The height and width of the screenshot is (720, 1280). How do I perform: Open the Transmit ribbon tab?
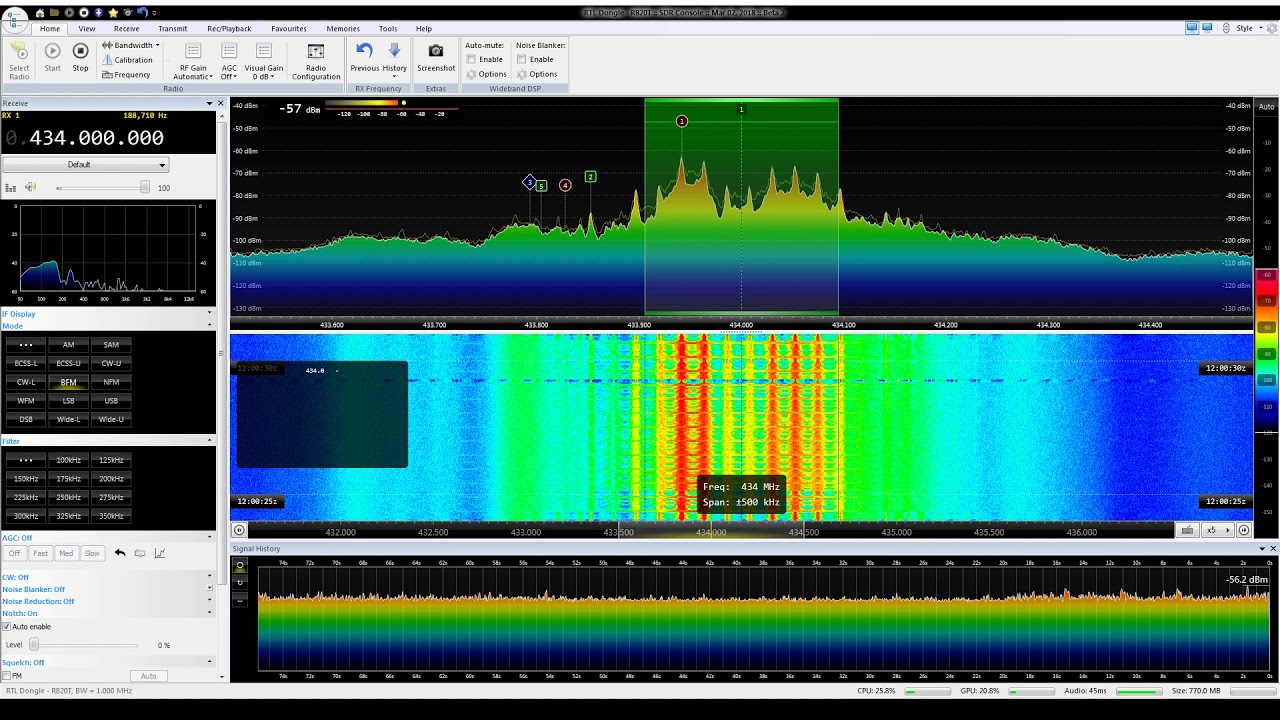pyautogui.click(x=172, y=29)
